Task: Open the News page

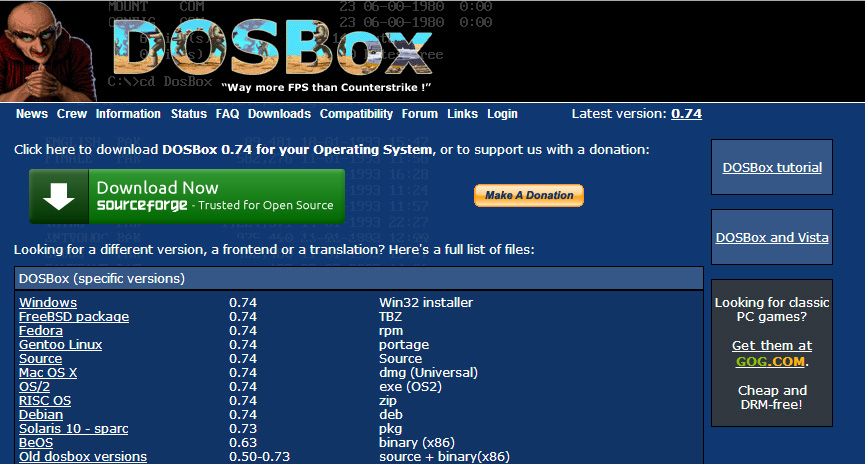Action: tap(31, 114)
